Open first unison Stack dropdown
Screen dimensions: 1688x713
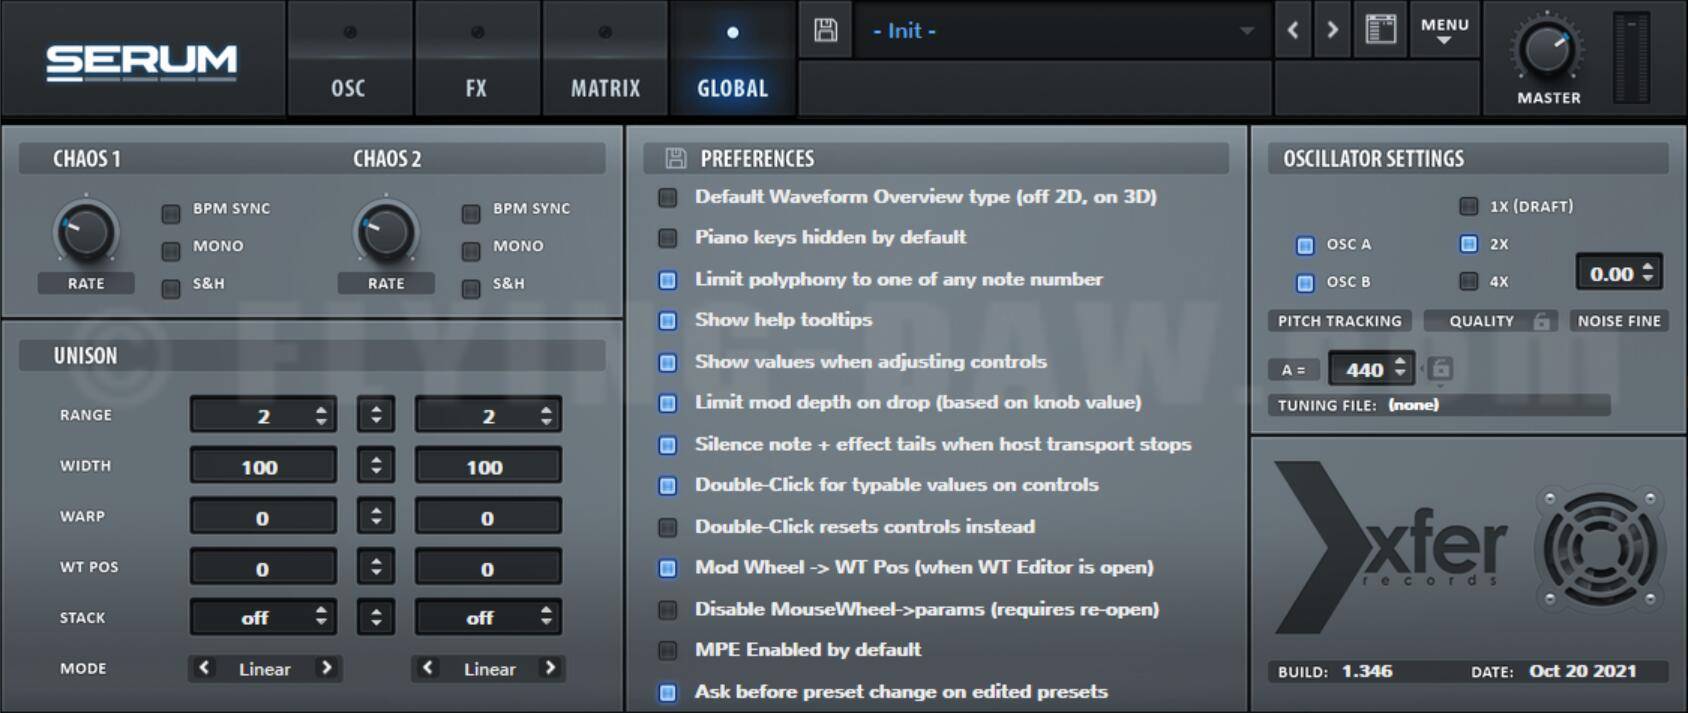click(x=263, y=617)
